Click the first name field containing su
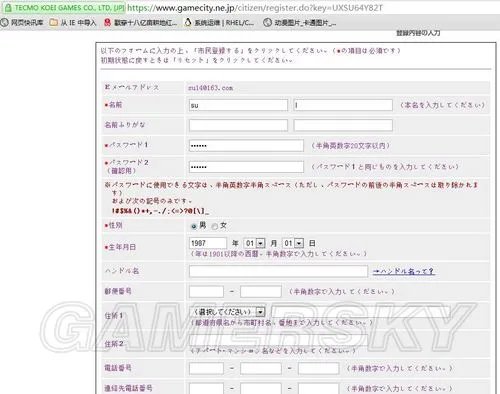Viewport: 500px width, 394px height. [x=238, y=105]
